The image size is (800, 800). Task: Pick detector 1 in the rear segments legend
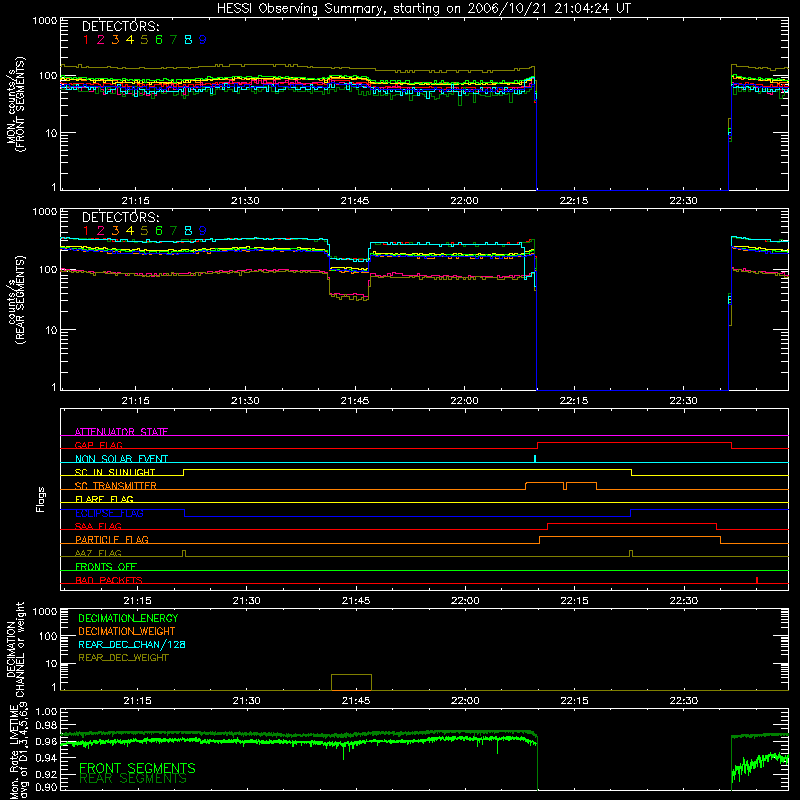pos(86,231)
